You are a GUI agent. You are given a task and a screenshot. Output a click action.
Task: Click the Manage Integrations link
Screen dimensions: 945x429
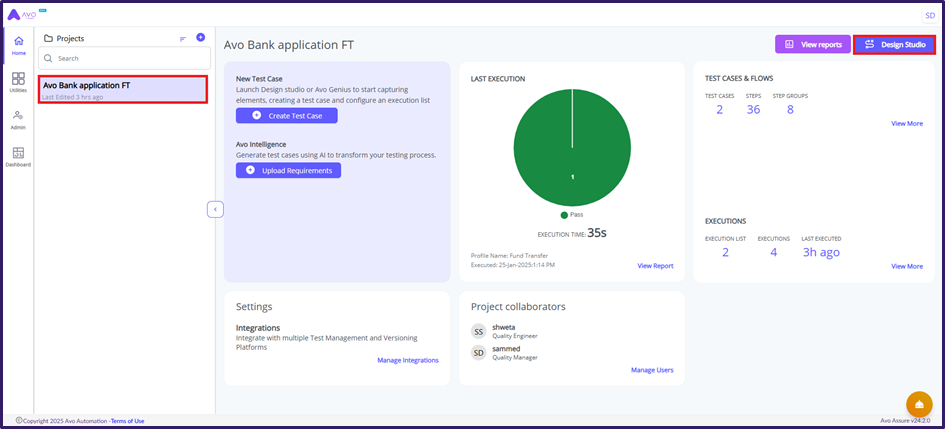coord(407,360)
